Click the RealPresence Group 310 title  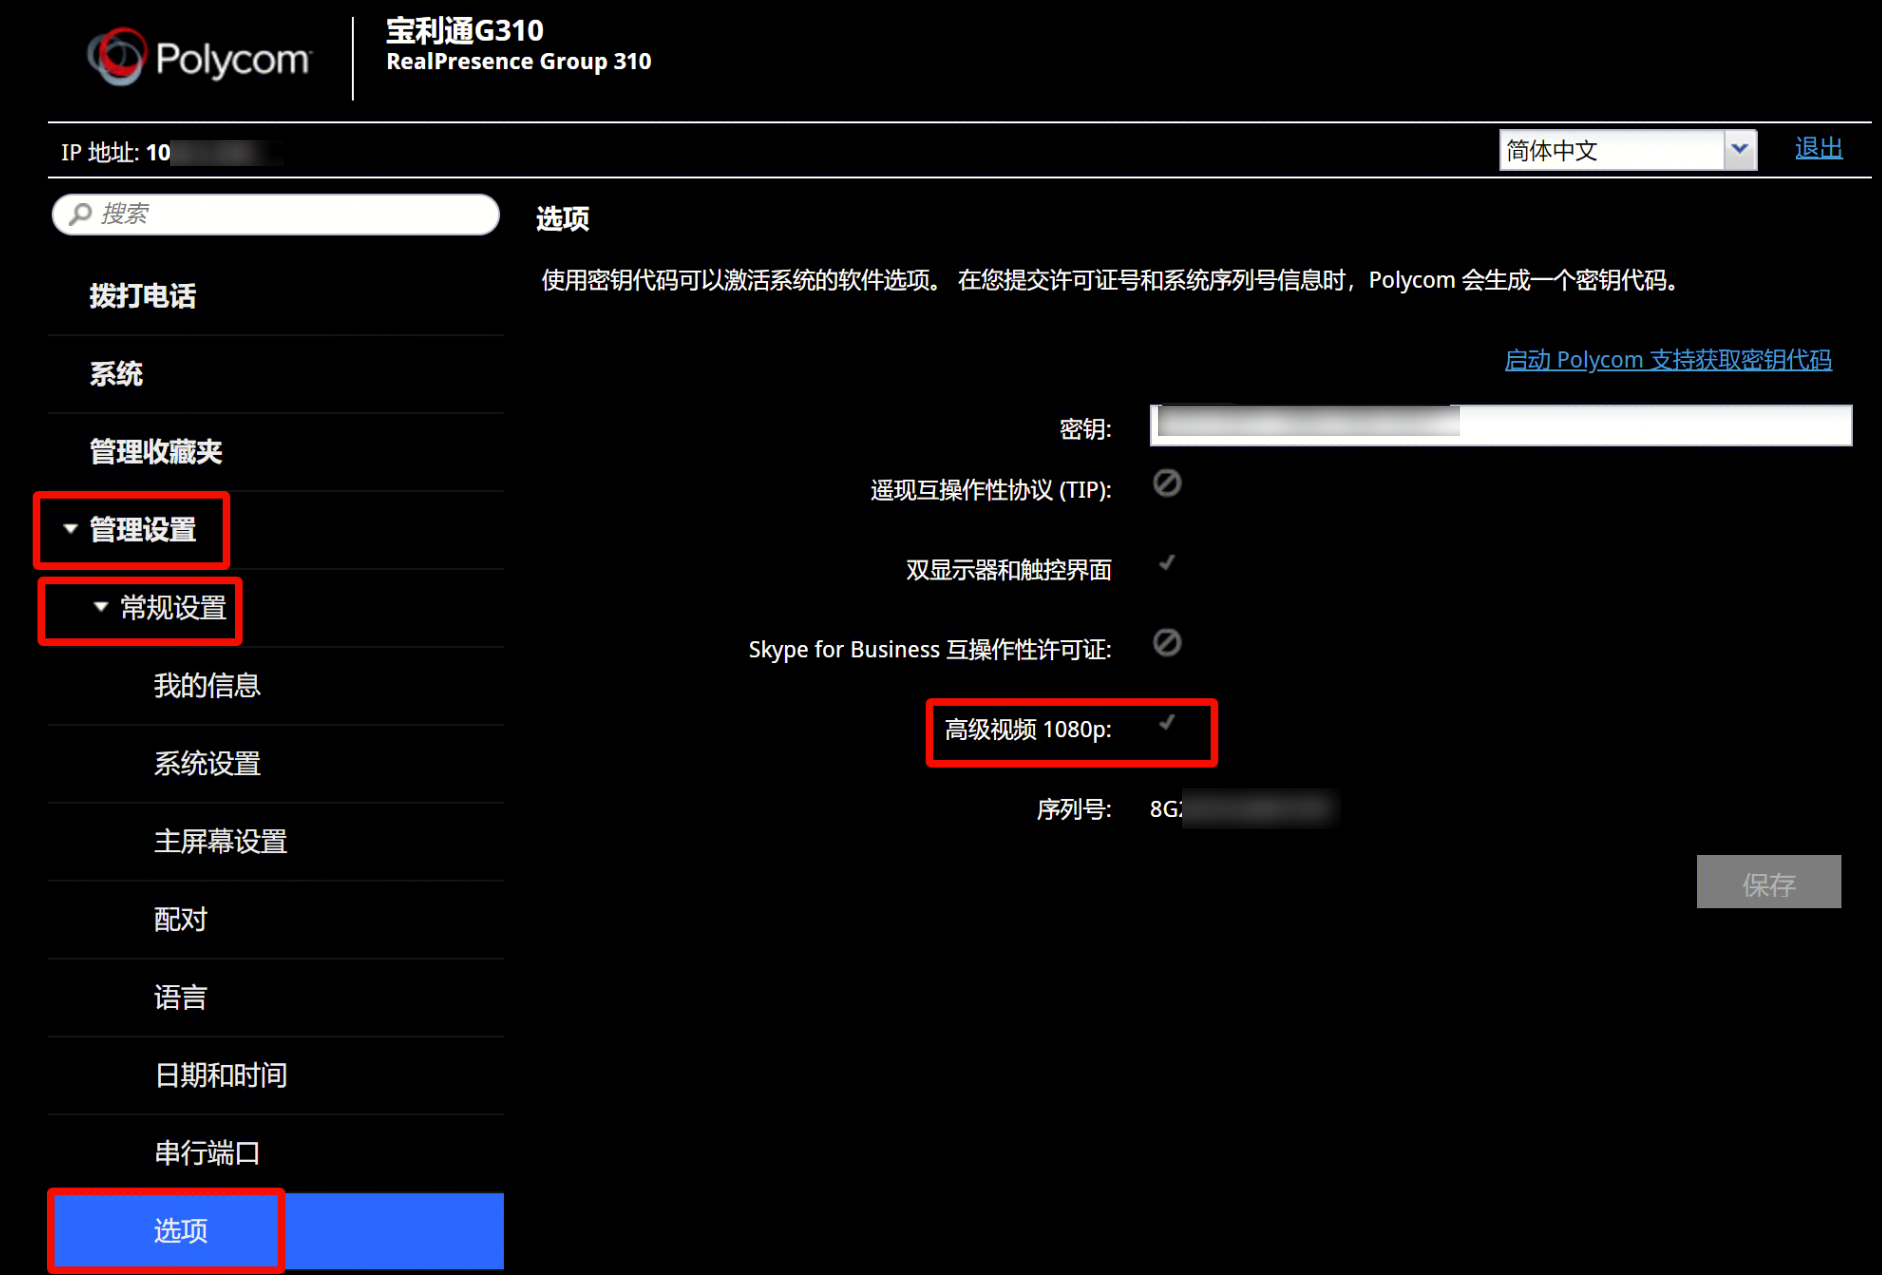(x=518, y=62)
